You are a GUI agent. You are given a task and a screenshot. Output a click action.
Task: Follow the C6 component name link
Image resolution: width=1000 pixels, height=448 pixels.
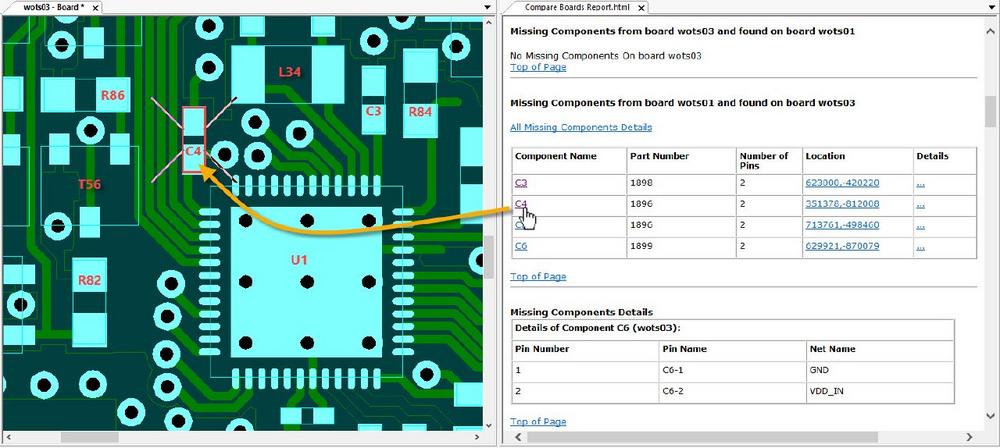click(520, 246)
